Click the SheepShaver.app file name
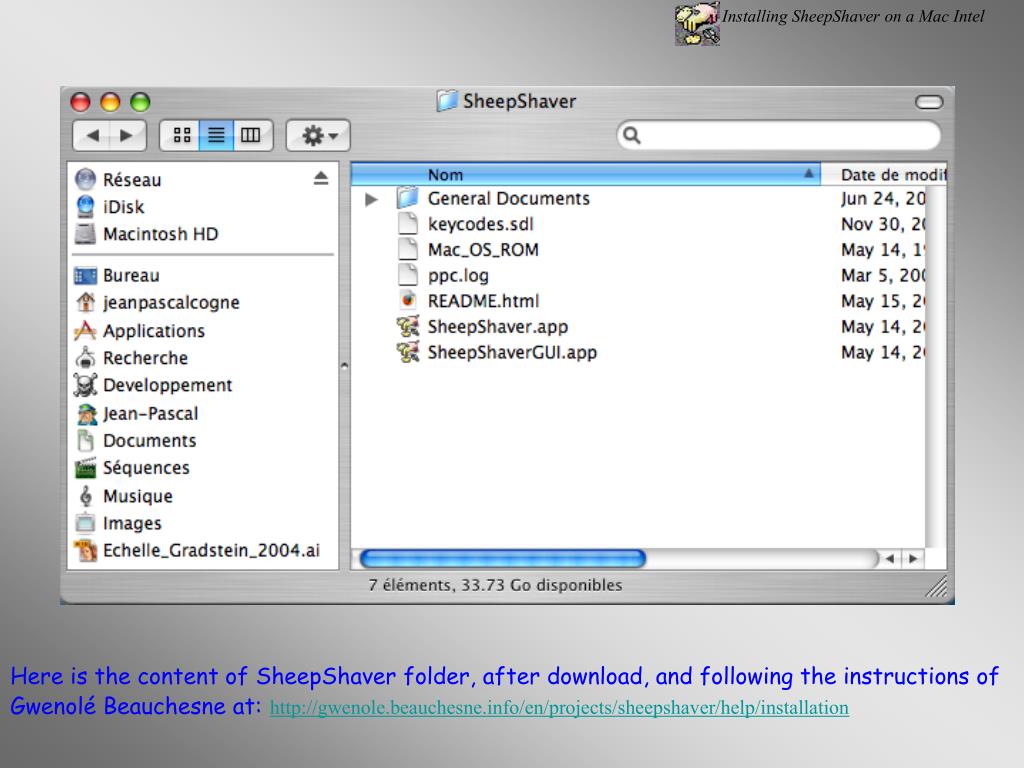The height and width of the screenshot is (768, 1024). 498,327
